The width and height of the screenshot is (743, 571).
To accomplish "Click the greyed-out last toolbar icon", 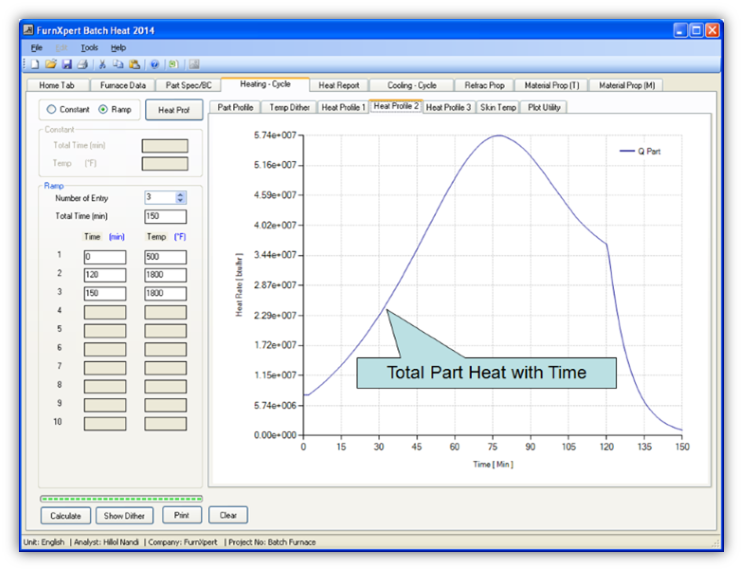I will tap(194, 64).
